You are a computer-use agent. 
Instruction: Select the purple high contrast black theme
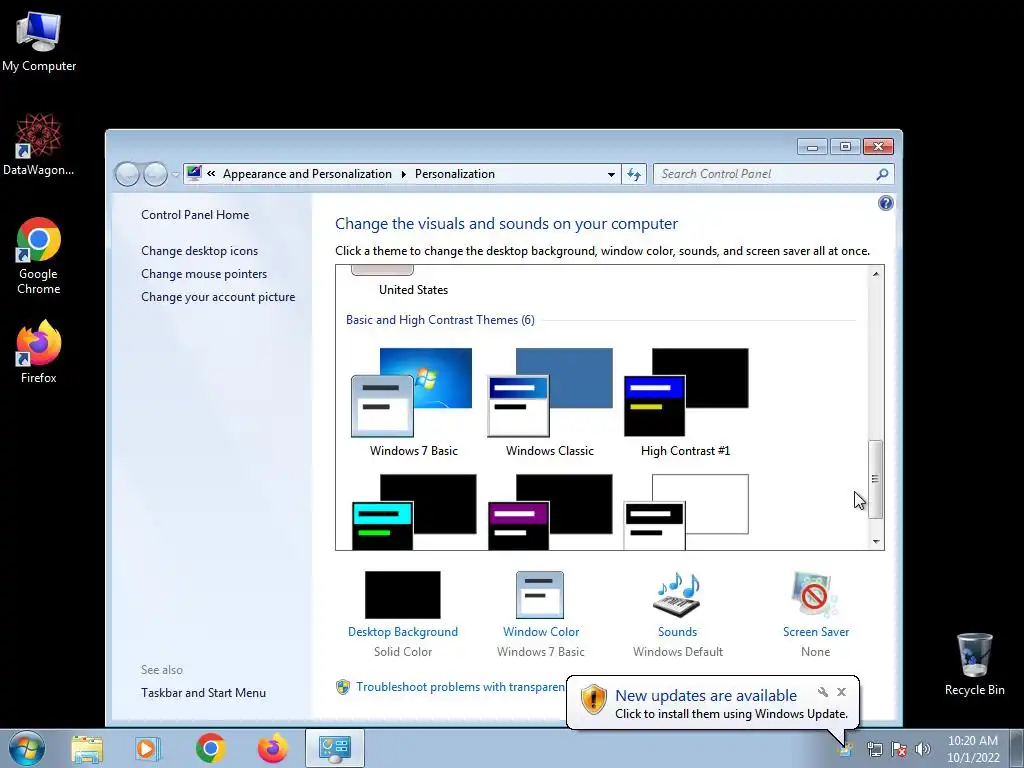coord(550,512)
